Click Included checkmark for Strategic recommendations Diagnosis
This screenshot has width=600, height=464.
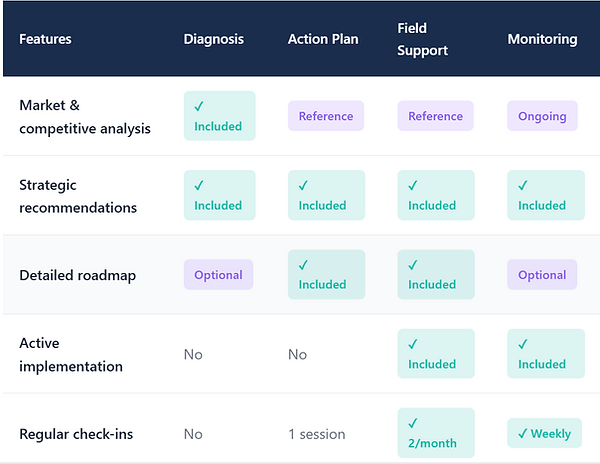click(x=219, y=195)
